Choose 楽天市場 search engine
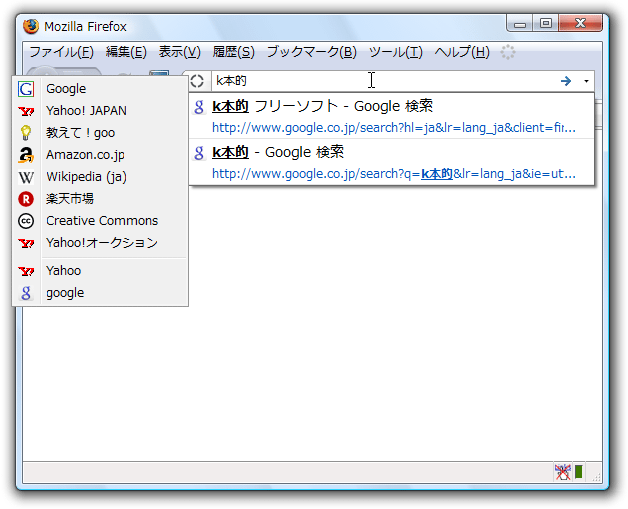This screenshot has height=509, width=628. tap(100, 199)
